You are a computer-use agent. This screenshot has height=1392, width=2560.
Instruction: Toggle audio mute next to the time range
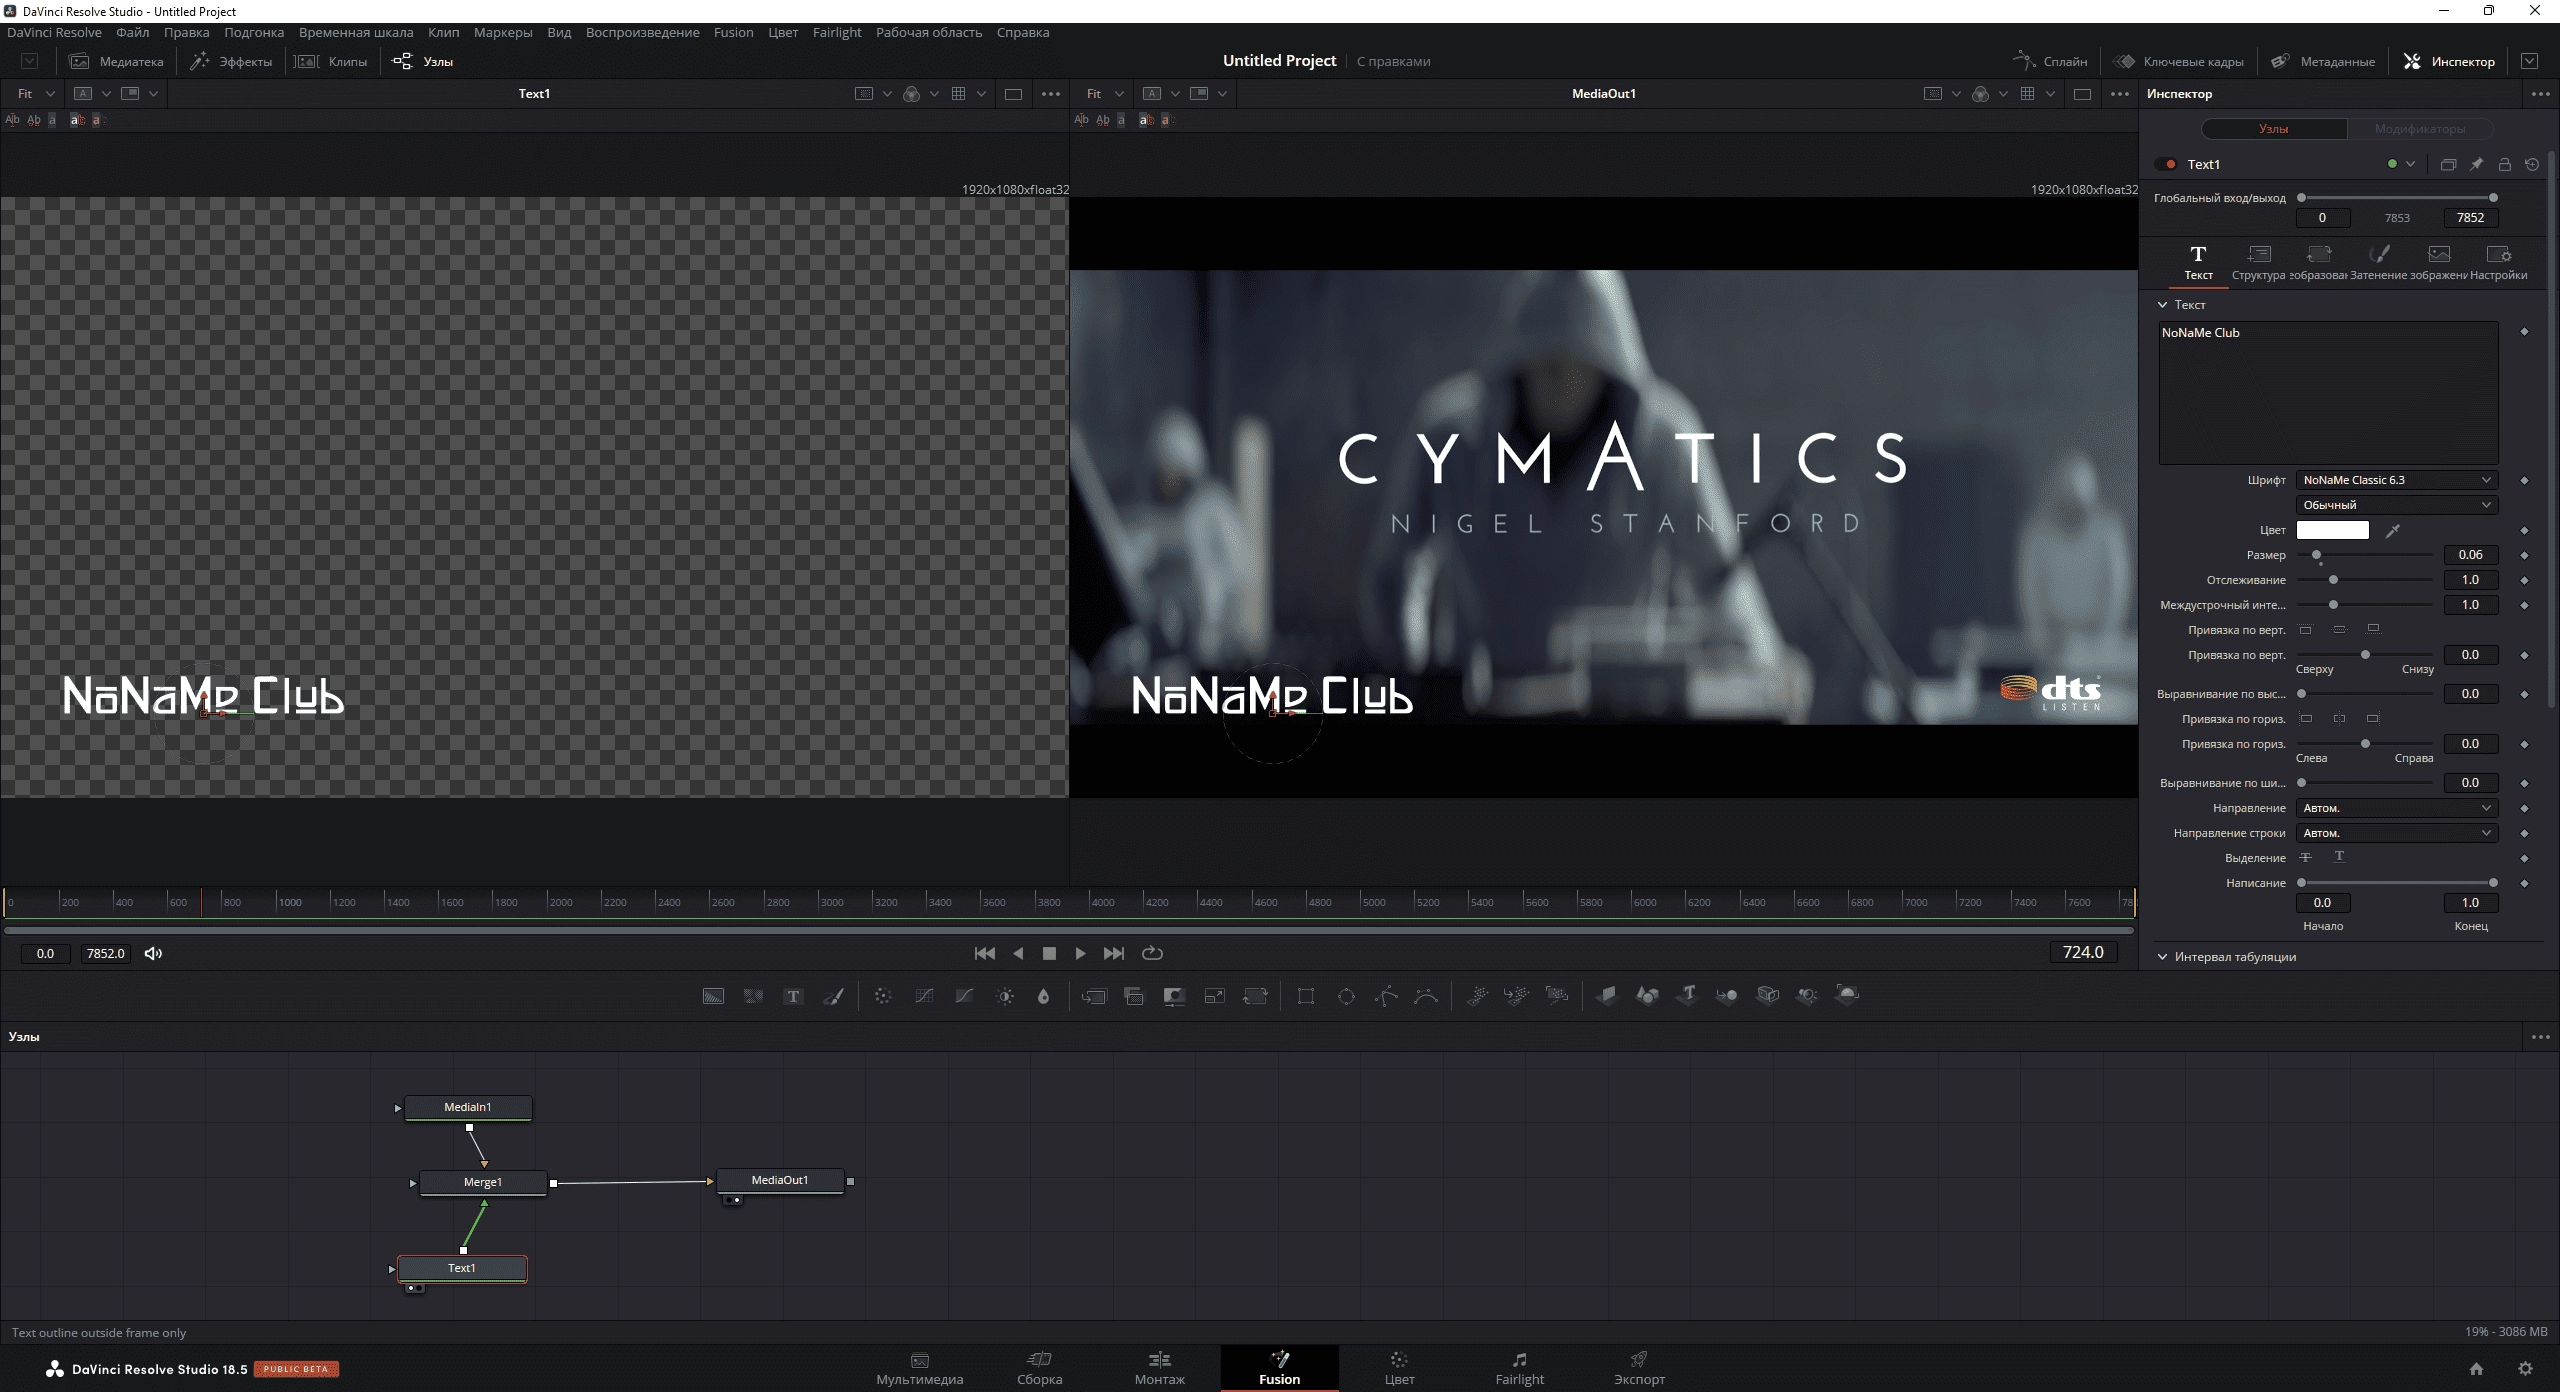(153, 953)
